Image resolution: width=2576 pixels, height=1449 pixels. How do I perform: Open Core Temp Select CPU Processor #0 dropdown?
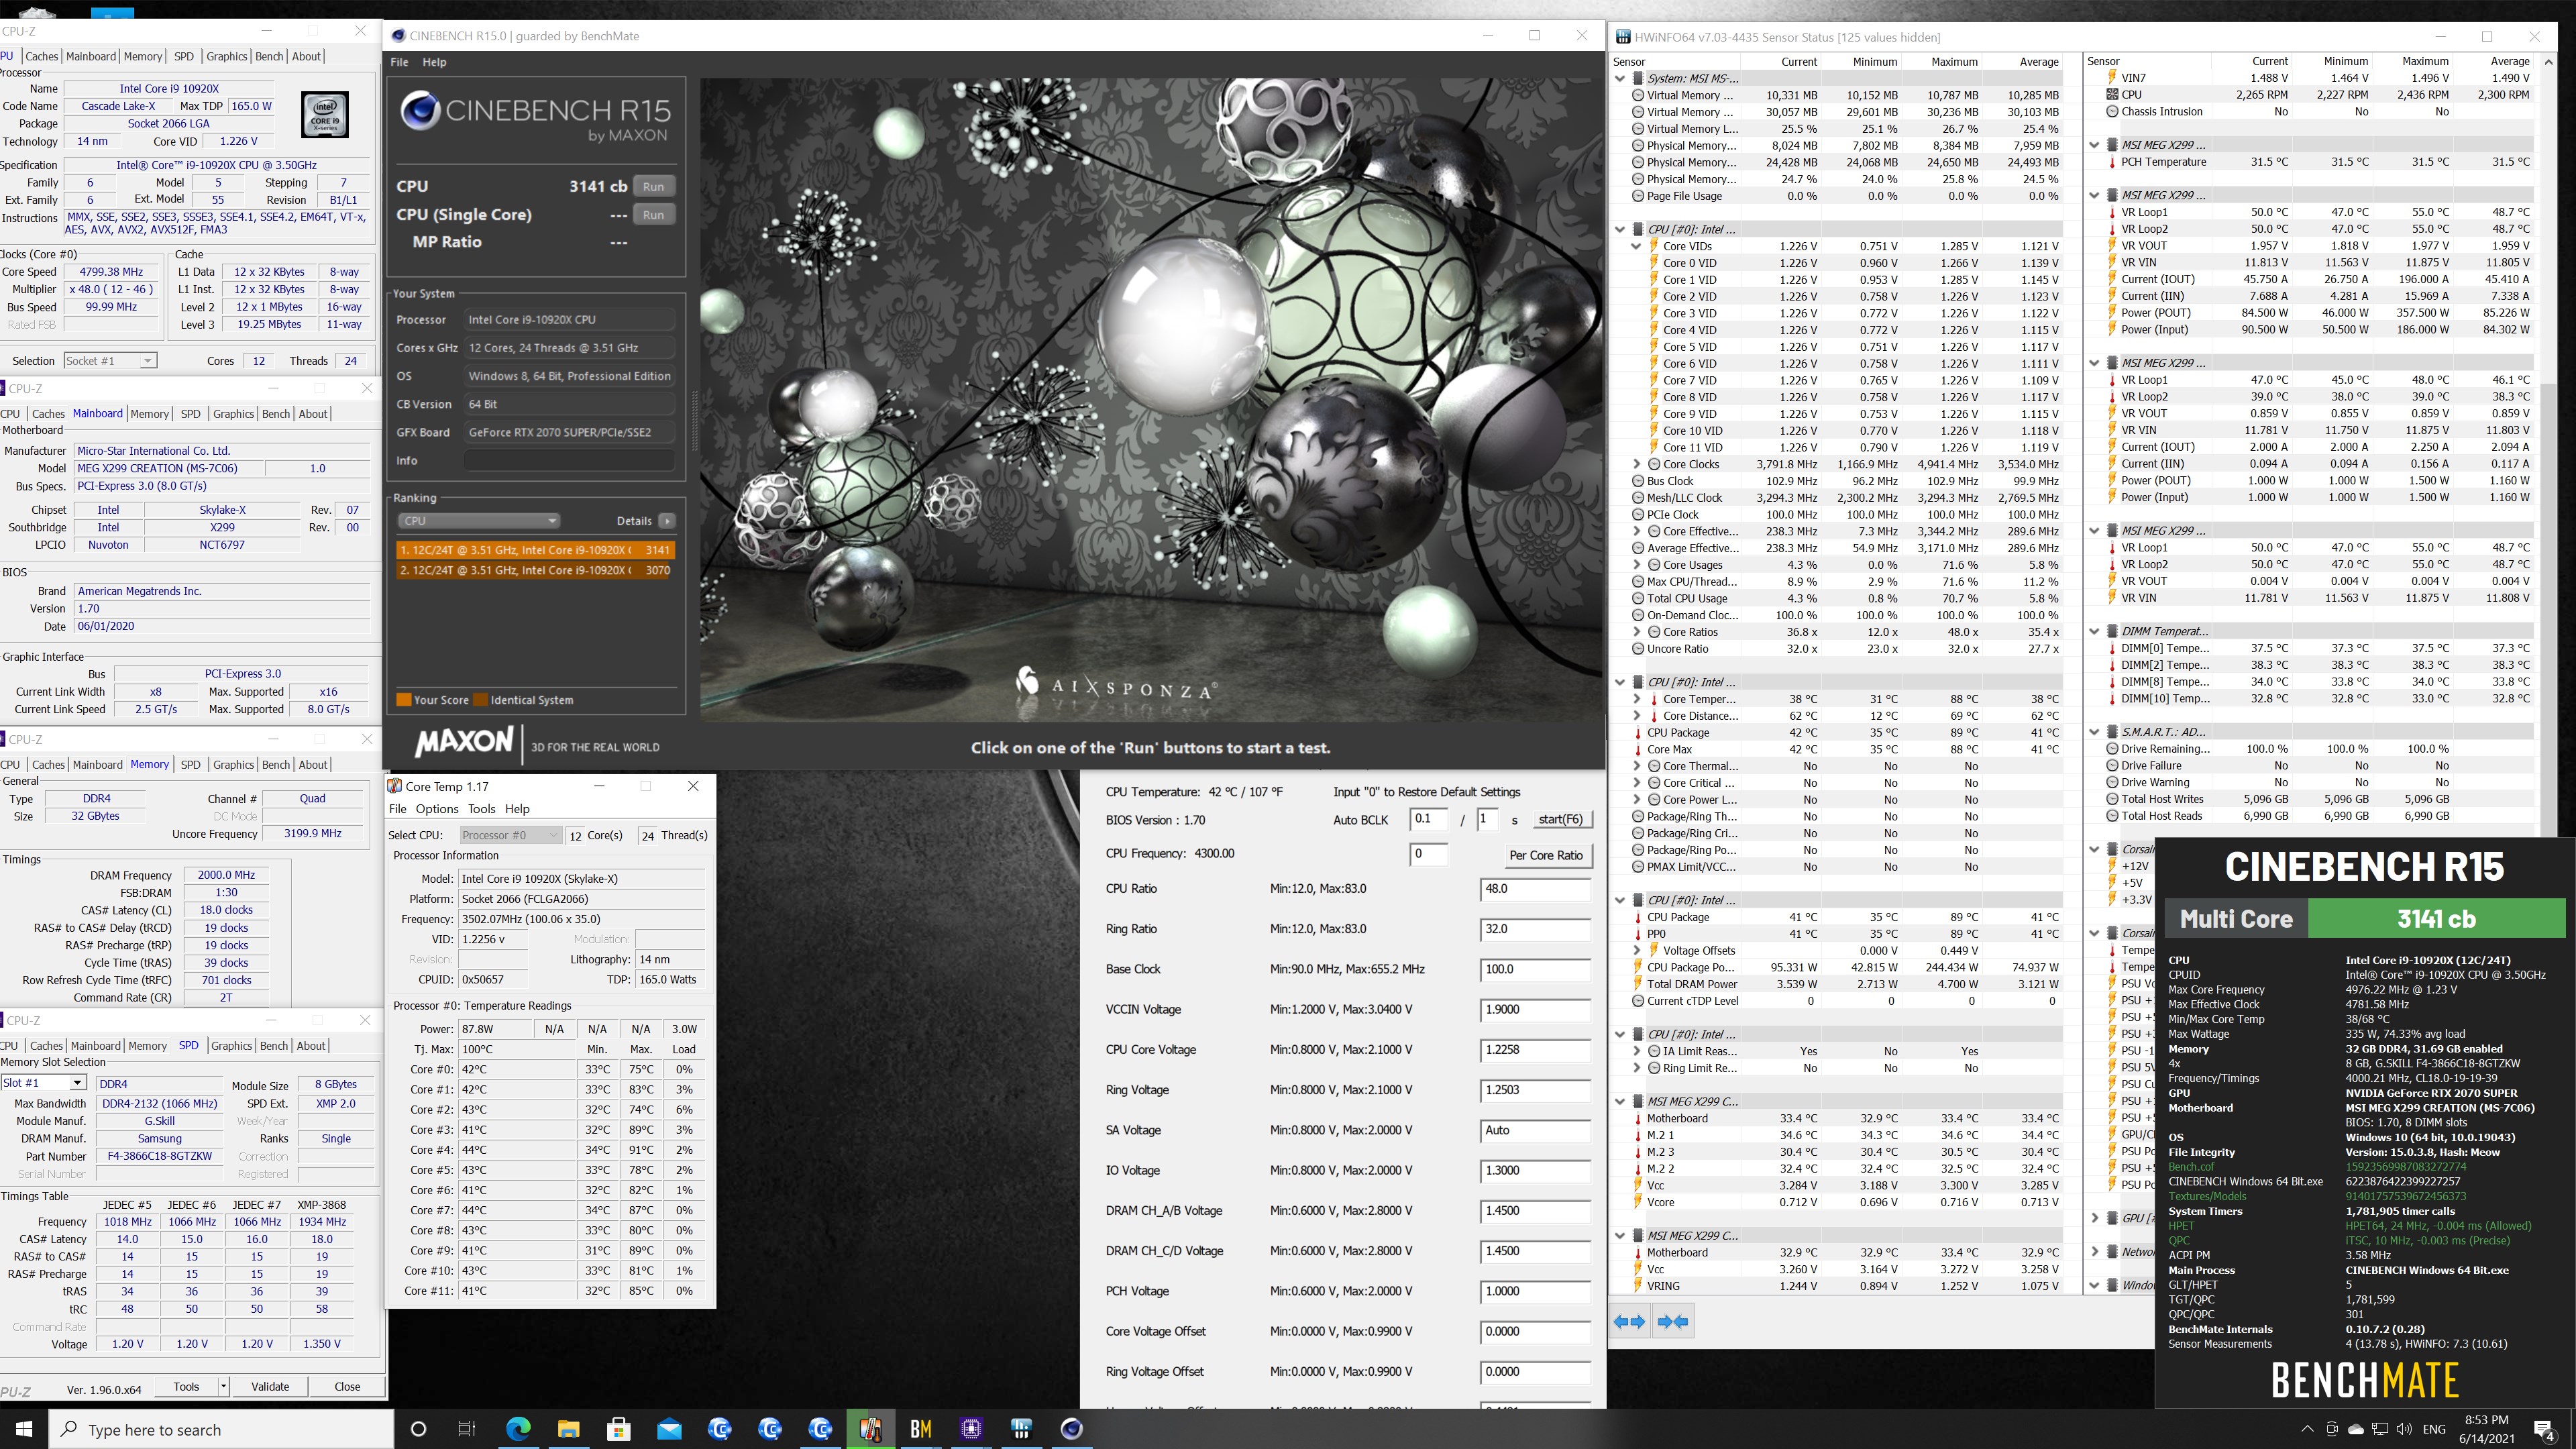[510, 835]
